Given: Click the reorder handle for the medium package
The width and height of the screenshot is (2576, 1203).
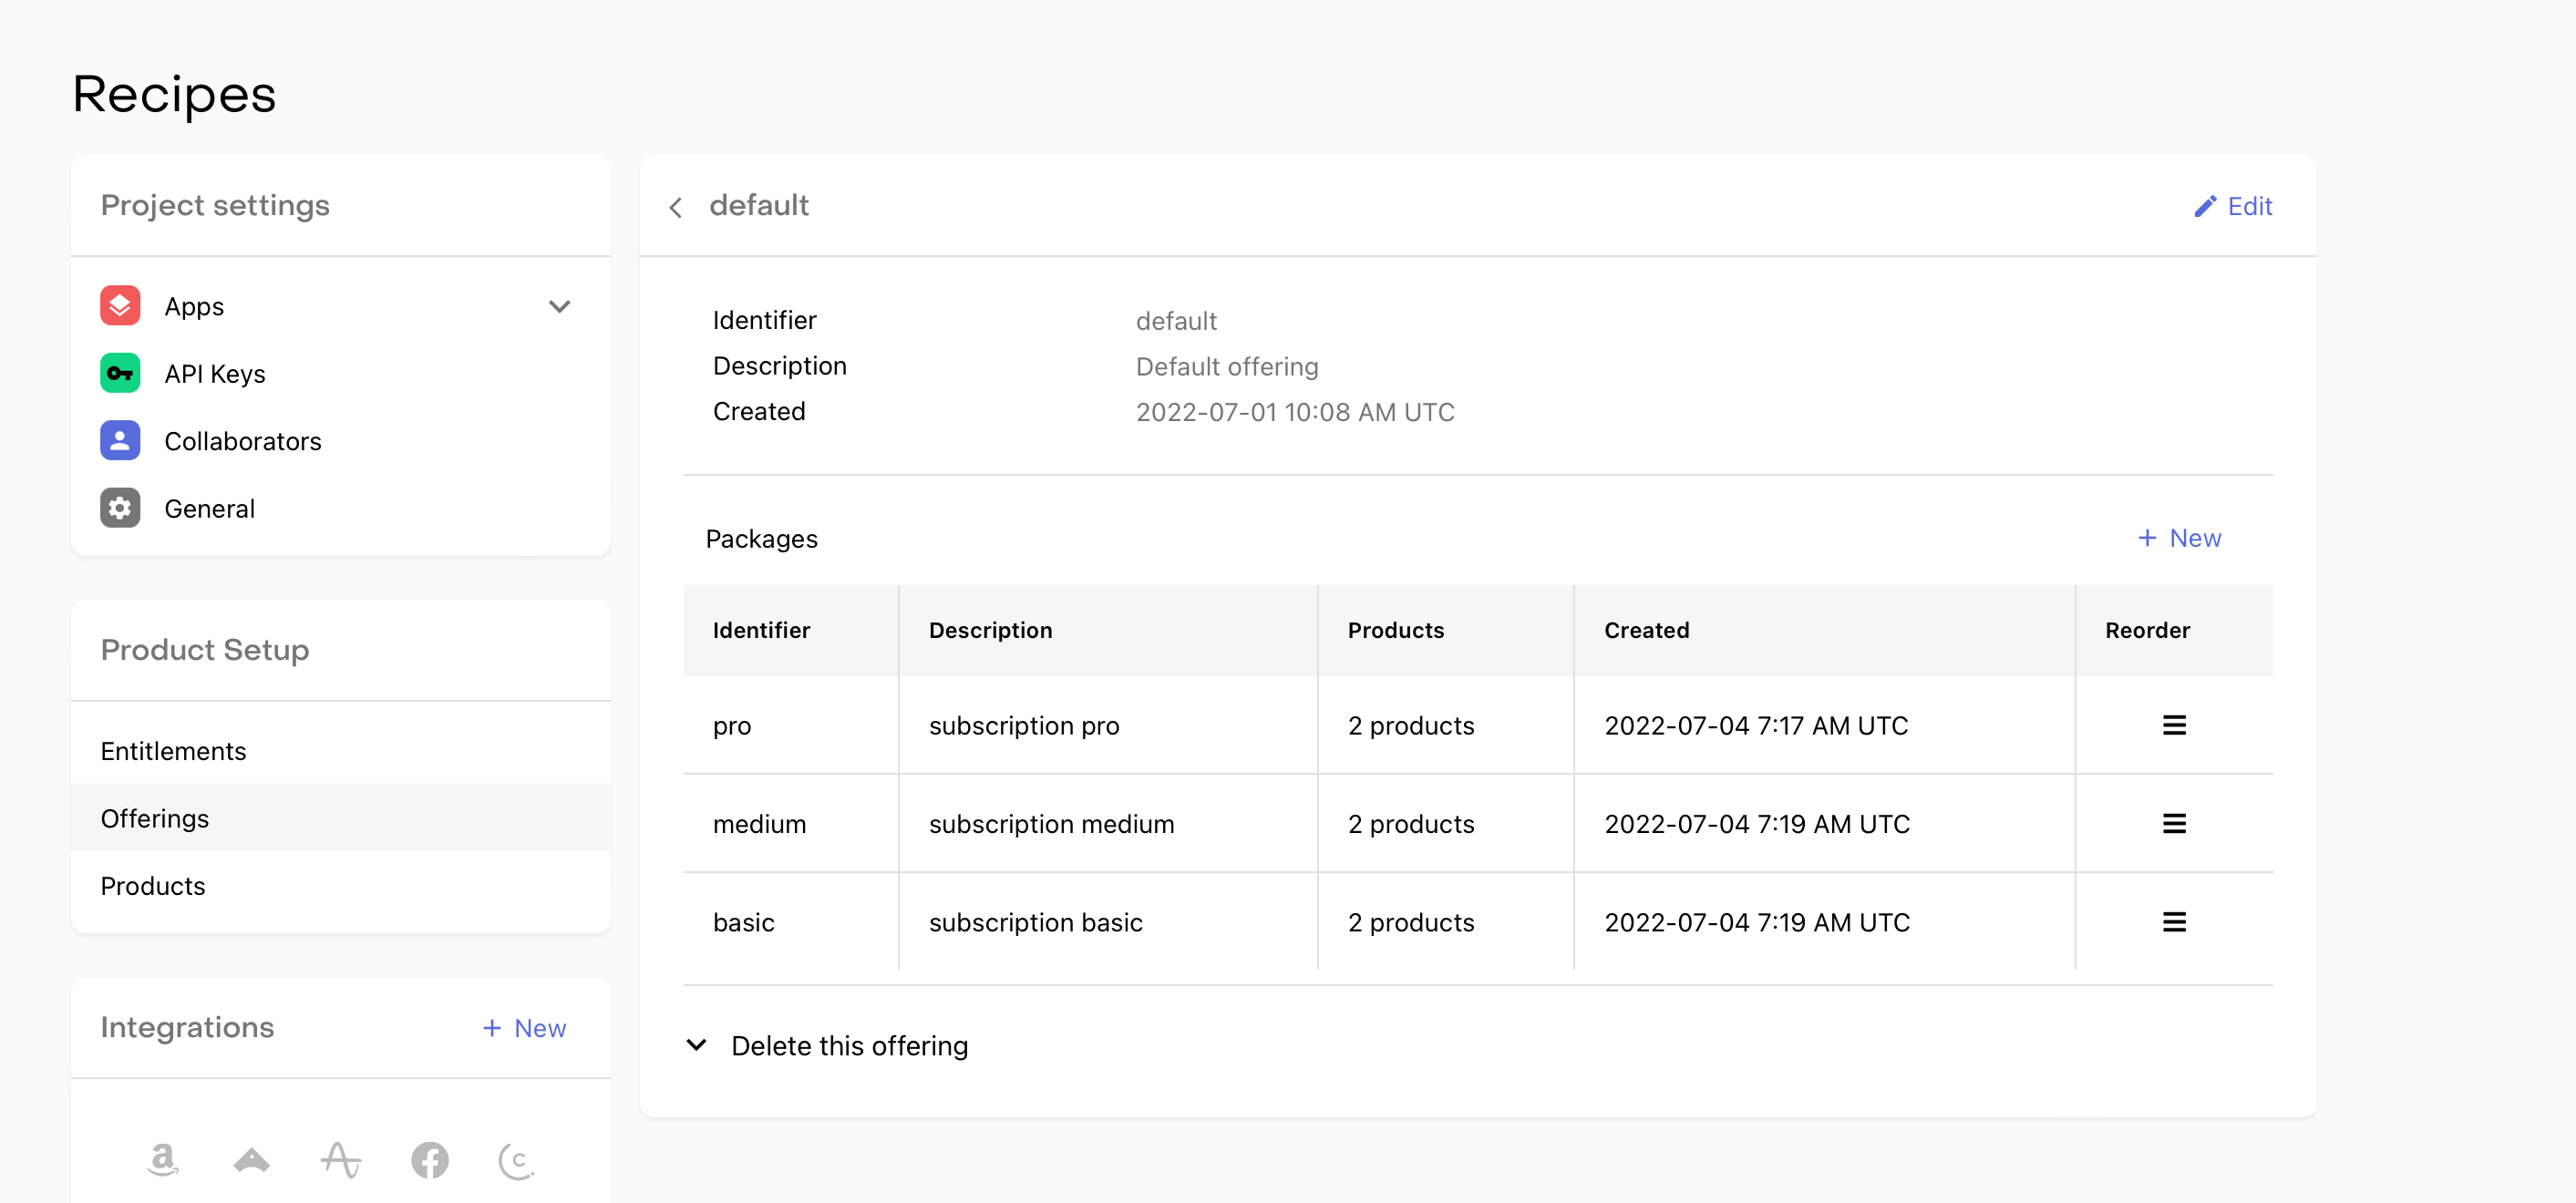Looking at the screenshot, I should point(2173,823).
